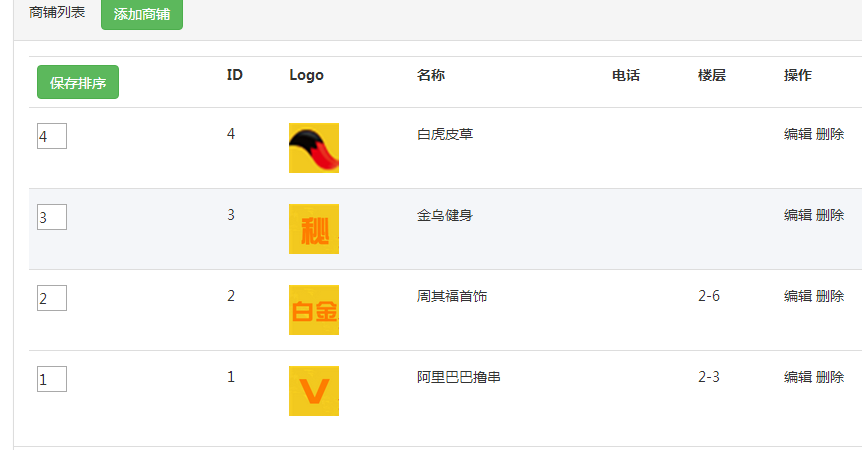Click the 名称 column header
This screenshot has width=862, height=450.
[x=431, y=75]
